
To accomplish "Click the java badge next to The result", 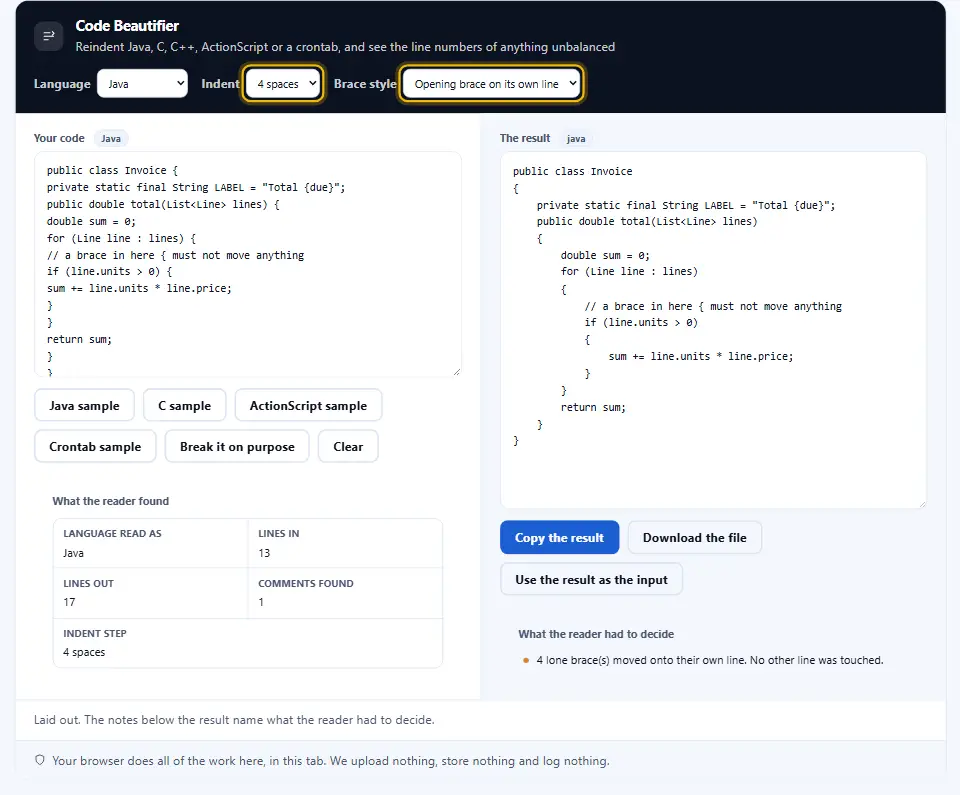I will pyautogui.click(x=576, y=138).
